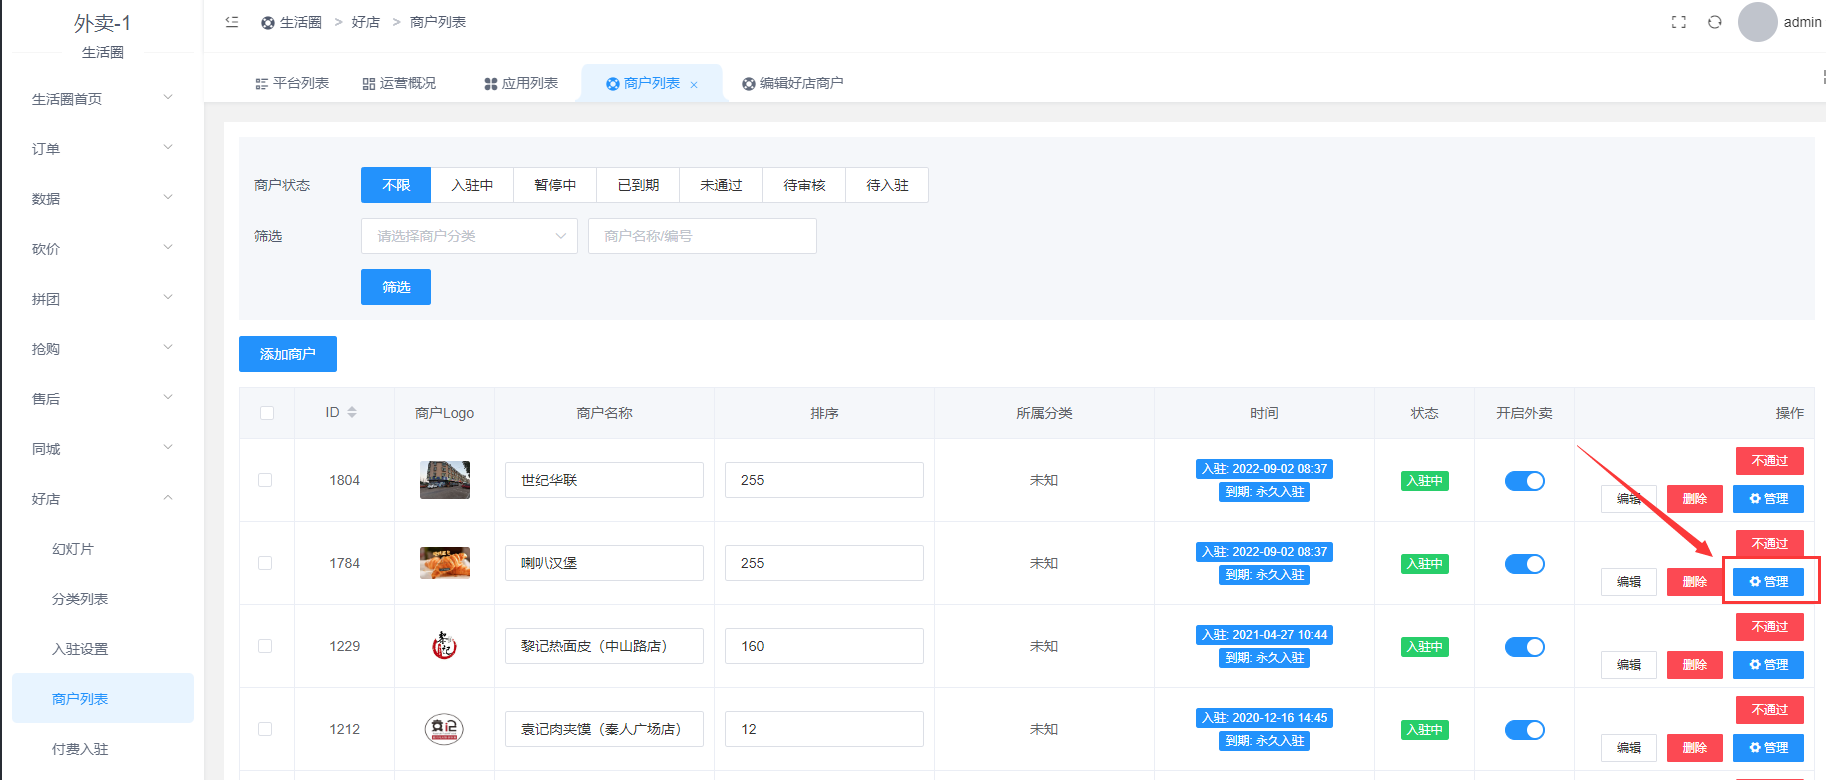Tick the select-all checkbox in table header
Viewport: 1826px width, 780px height.
(x=267, y=413)
